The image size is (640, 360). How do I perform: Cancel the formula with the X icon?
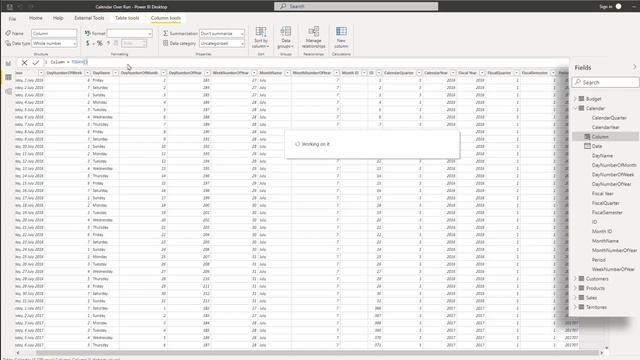pyautogui.click(x=24, y=62)
